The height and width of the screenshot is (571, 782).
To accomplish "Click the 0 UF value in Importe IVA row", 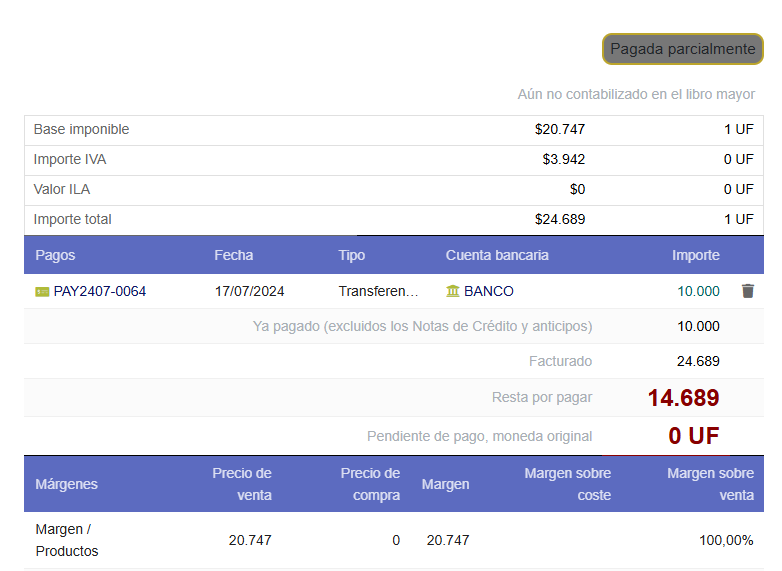I will [x=739, y=159].
